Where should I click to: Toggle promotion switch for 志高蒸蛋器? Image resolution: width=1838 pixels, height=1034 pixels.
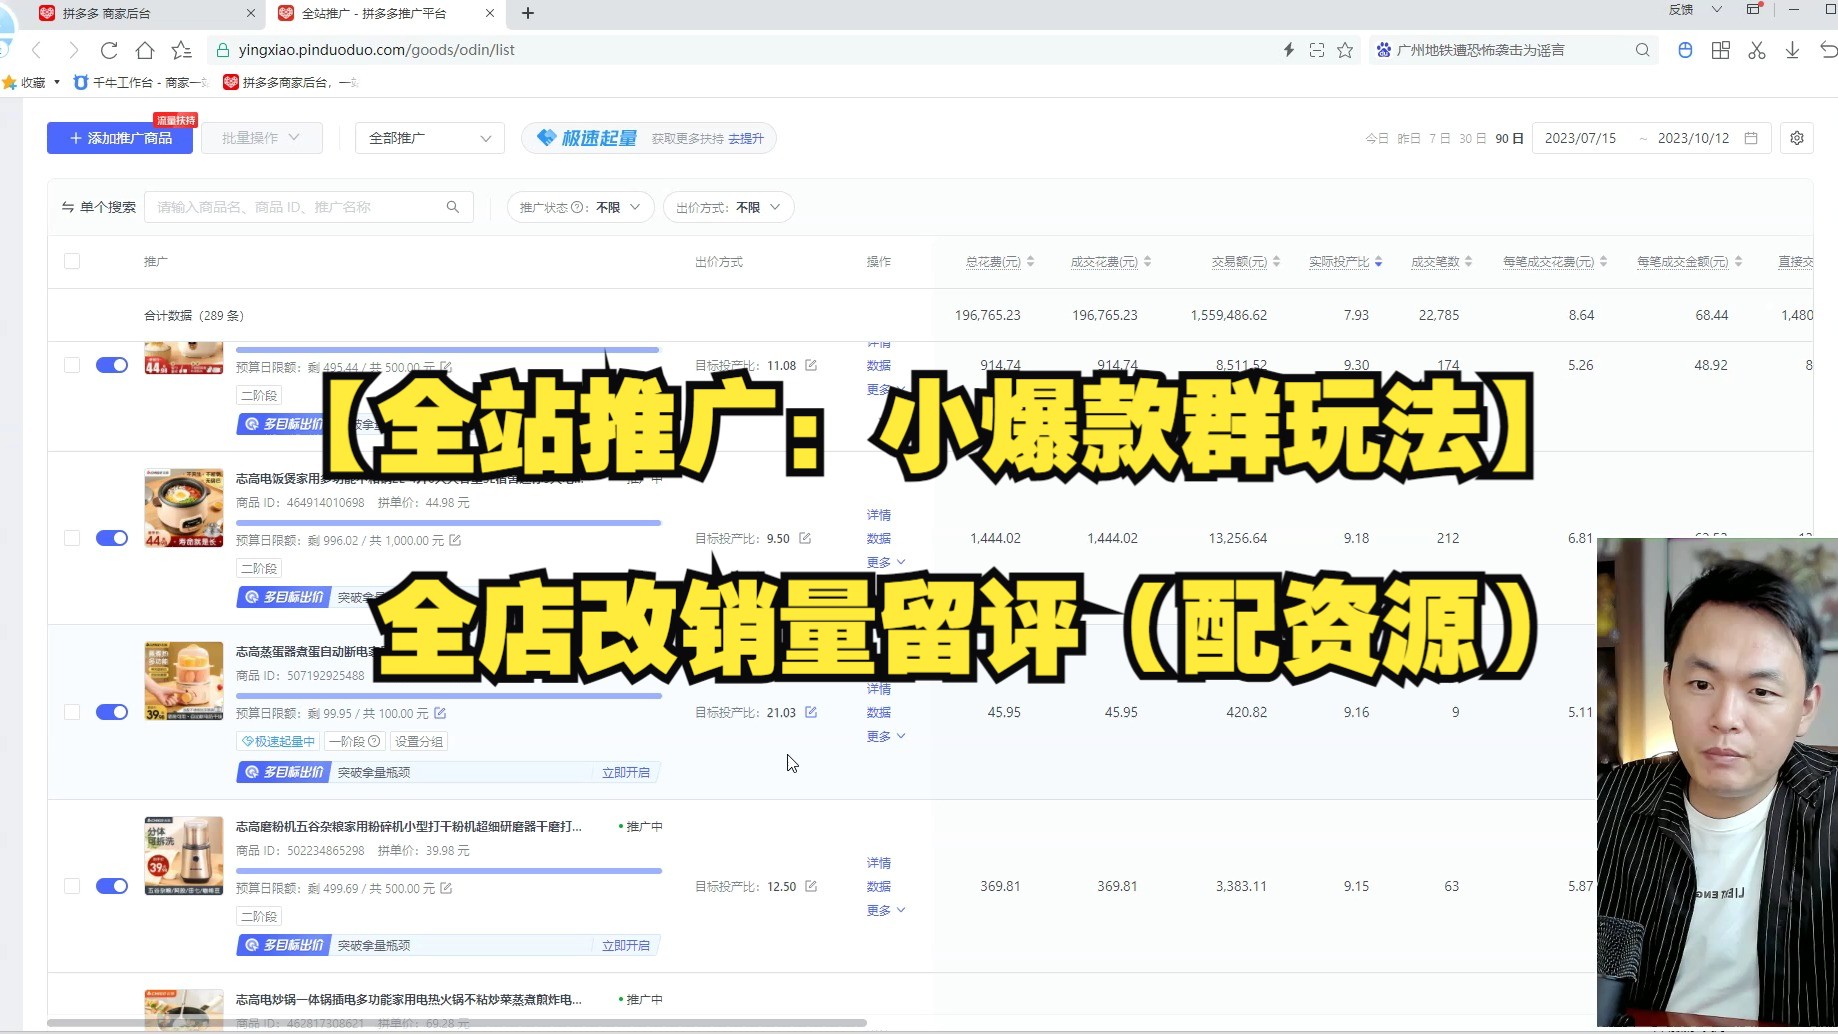point(112,712)
